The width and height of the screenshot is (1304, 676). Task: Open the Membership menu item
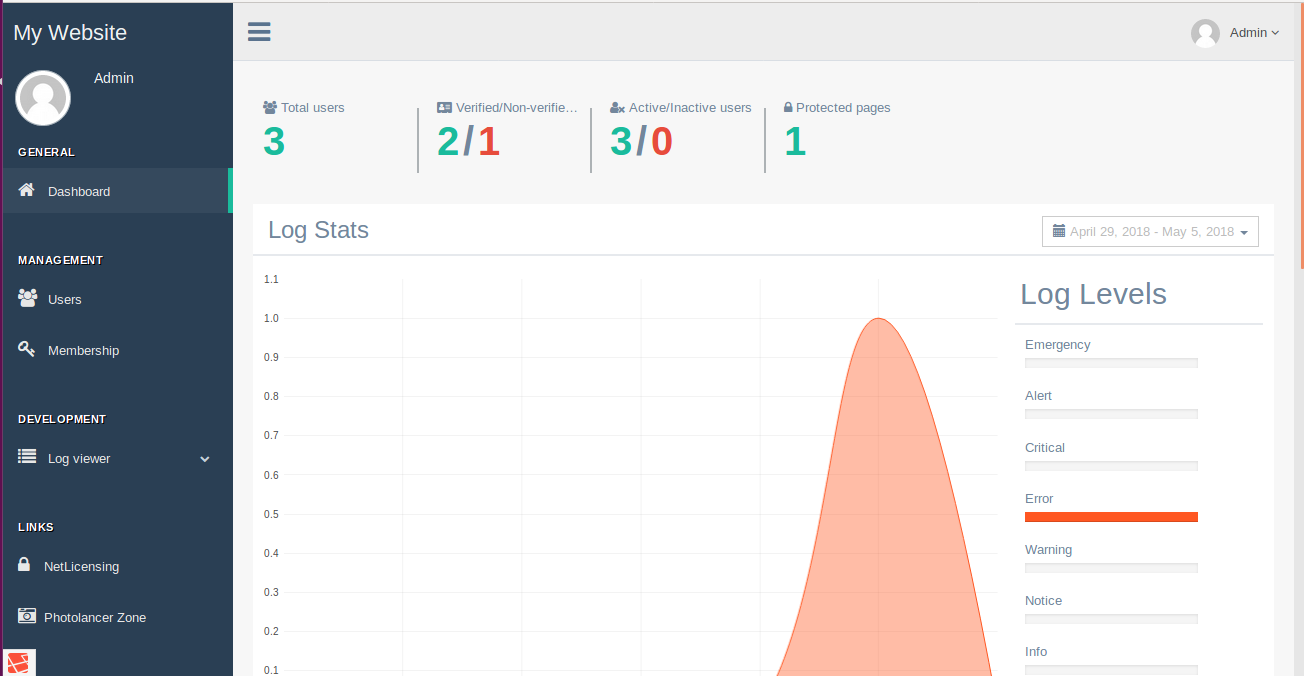click(x=117, y=350)
